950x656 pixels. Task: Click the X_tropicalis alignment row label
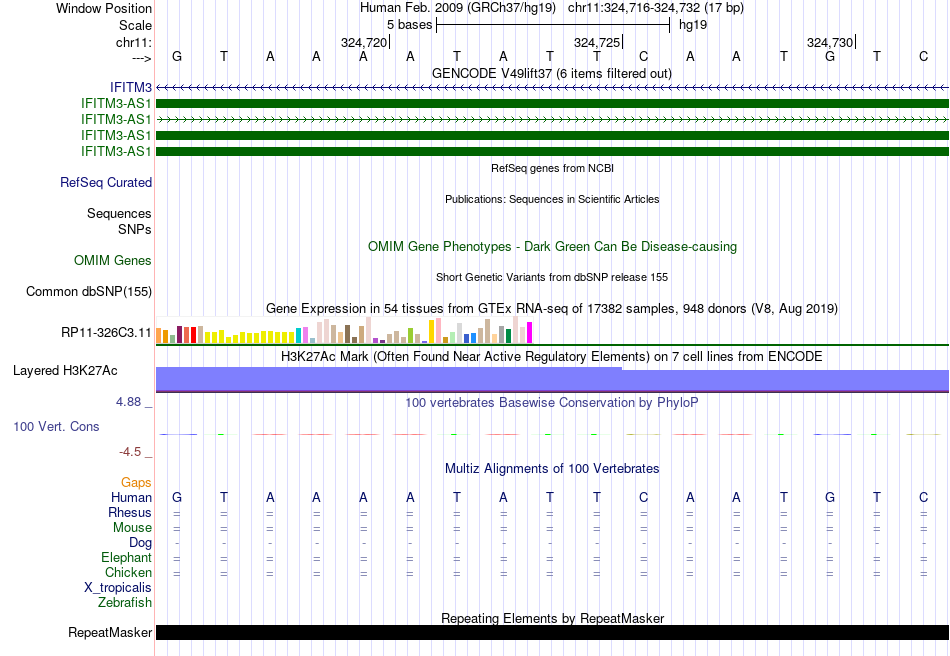[x=118, y=588]
